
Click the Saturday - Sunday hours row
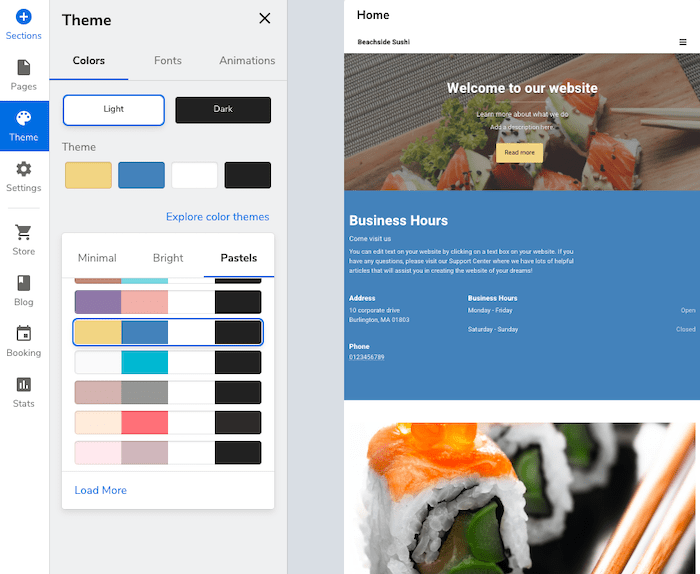coord(581,329)
